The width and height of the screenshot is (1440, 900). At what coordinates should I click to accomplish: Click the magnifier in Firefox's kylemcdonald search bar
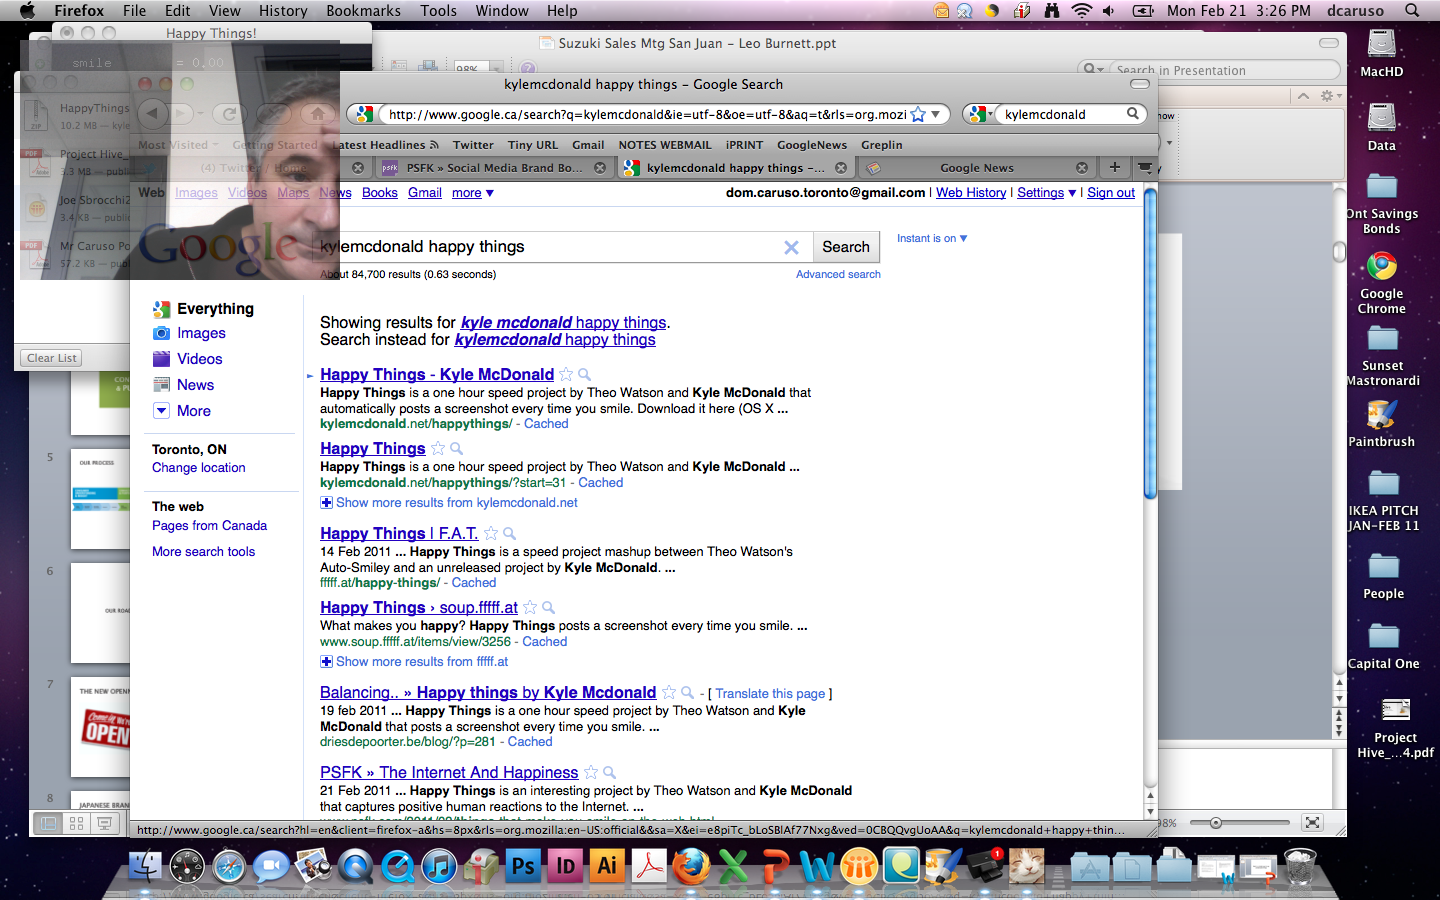(x=1133, y=114)
